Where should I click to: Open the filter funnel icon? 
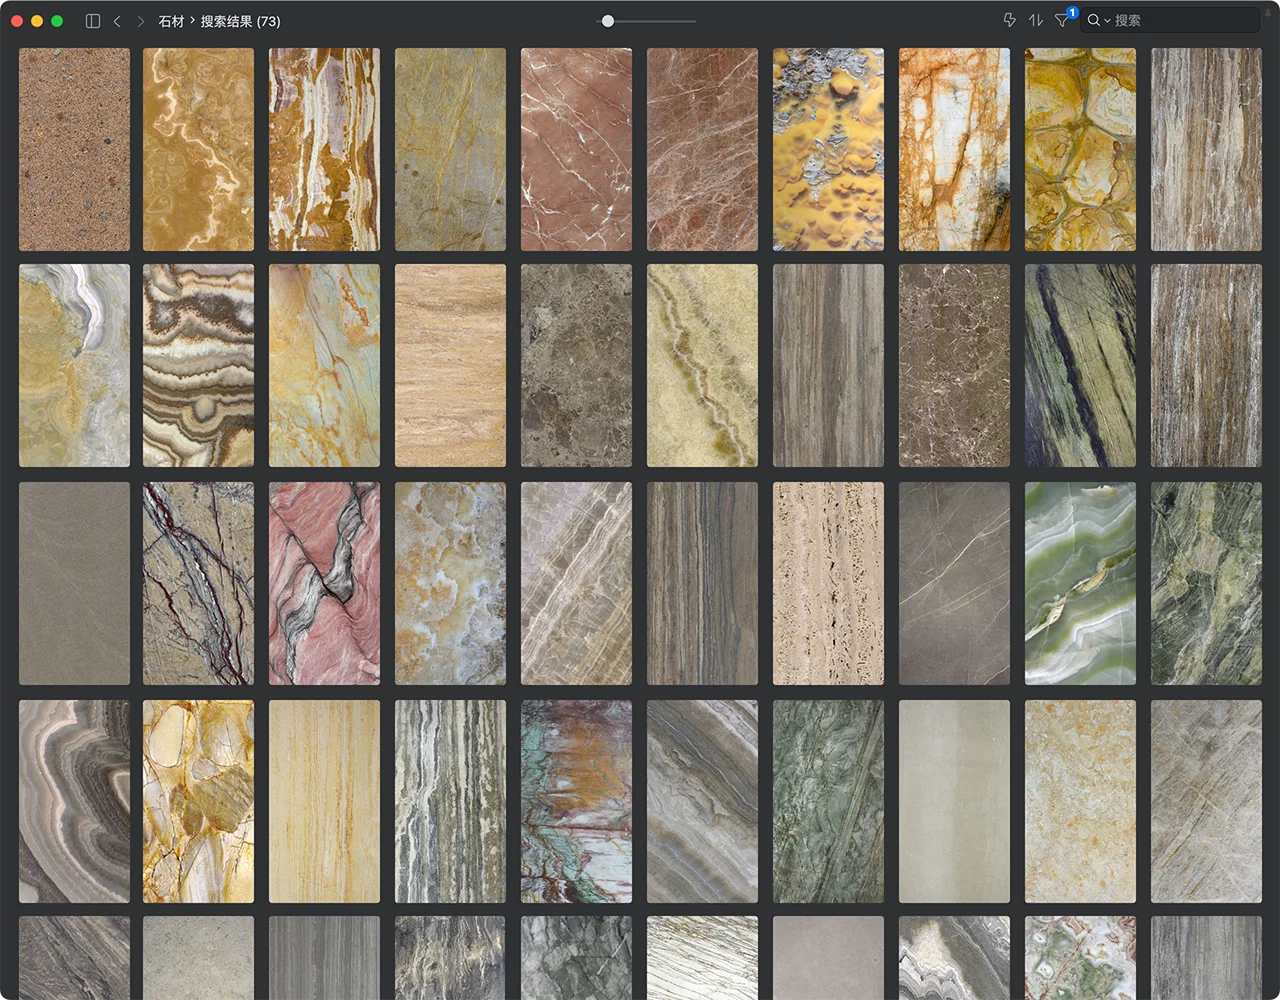(x=1062, y=20)
